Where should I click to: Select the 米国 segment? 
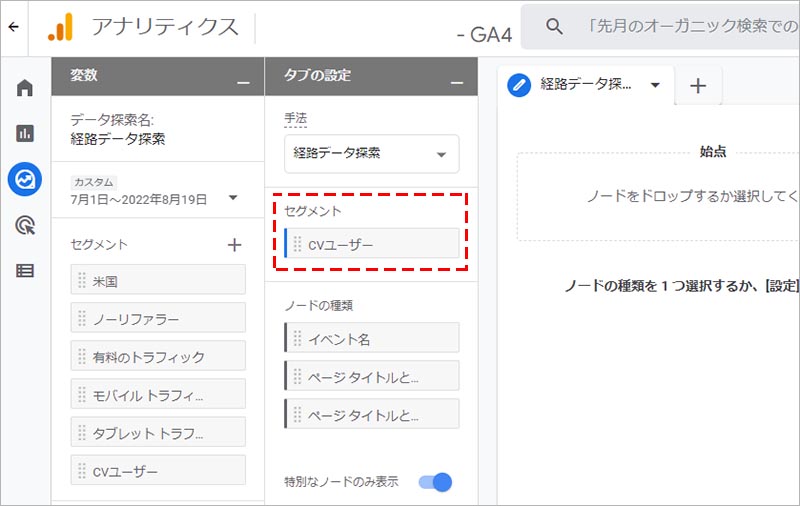(x=159, y=281)
